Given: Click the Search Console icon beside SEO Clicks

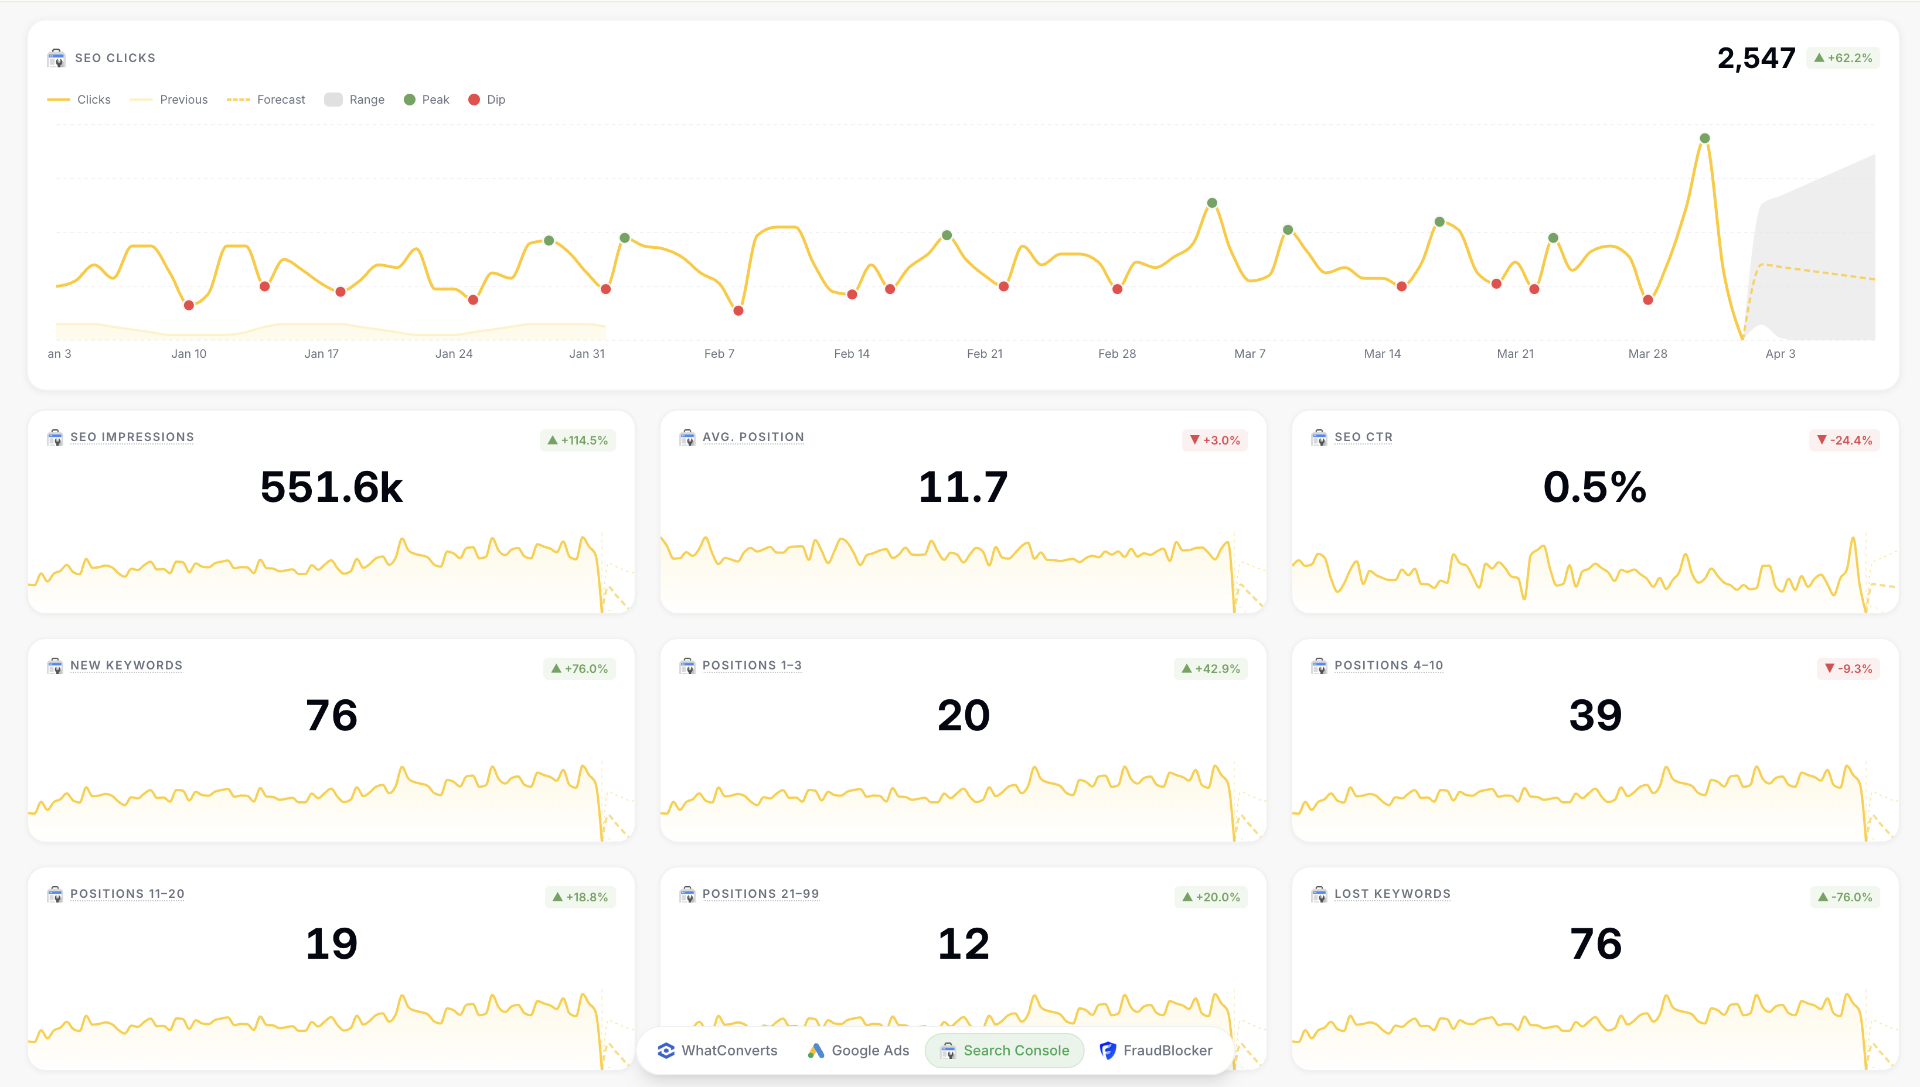Looking at the screenshot, I should click(57, 58).
